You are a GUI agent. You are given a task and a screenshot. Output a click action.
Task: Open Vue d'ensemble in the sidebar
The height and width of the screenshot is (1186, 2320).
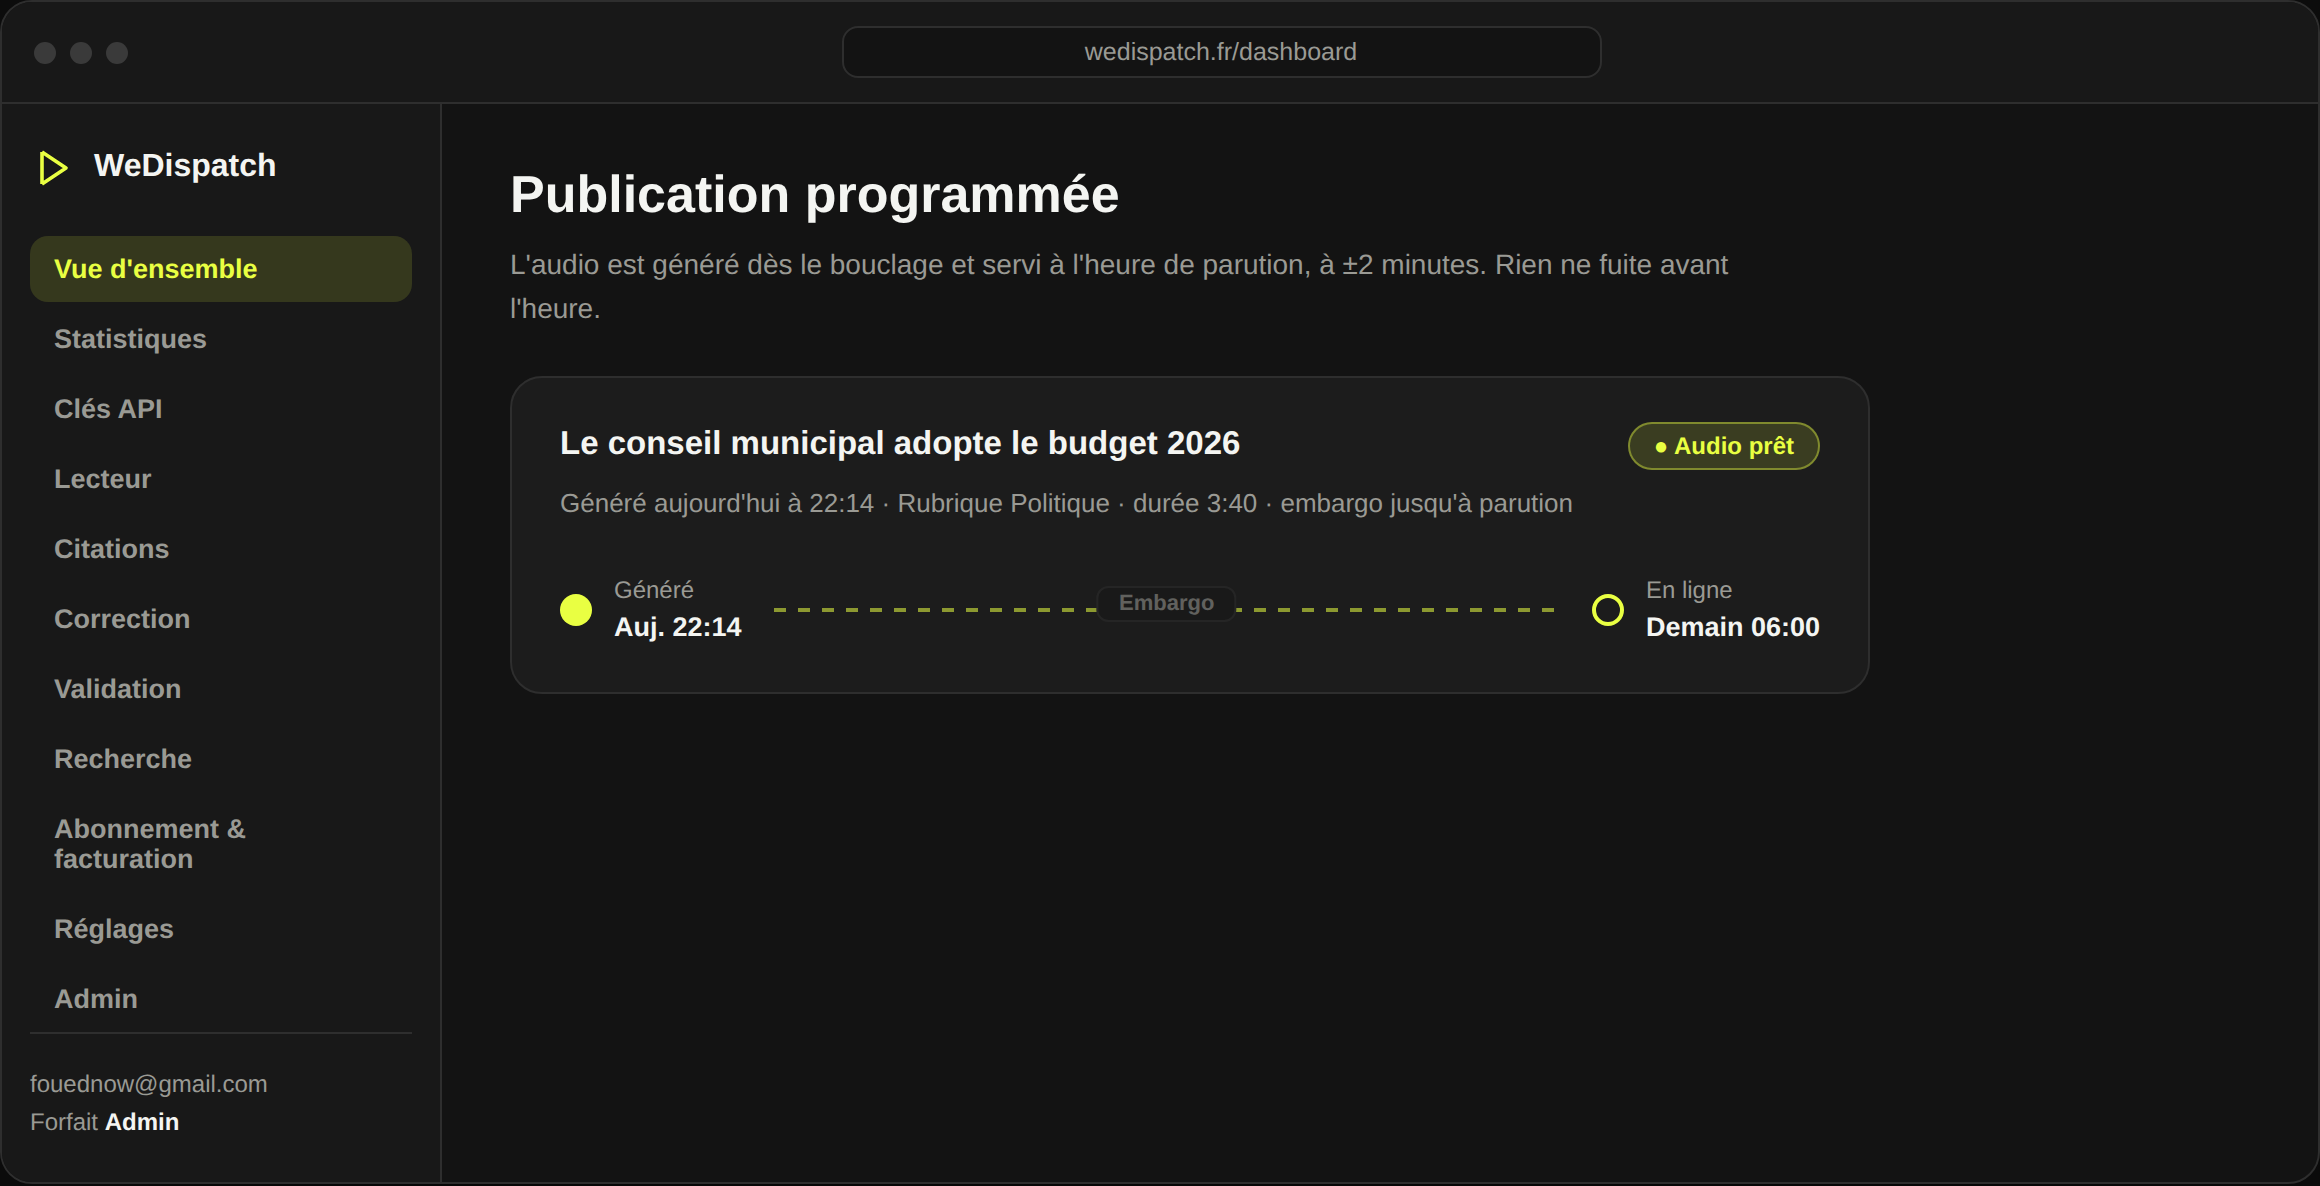[x=221, y=269]
